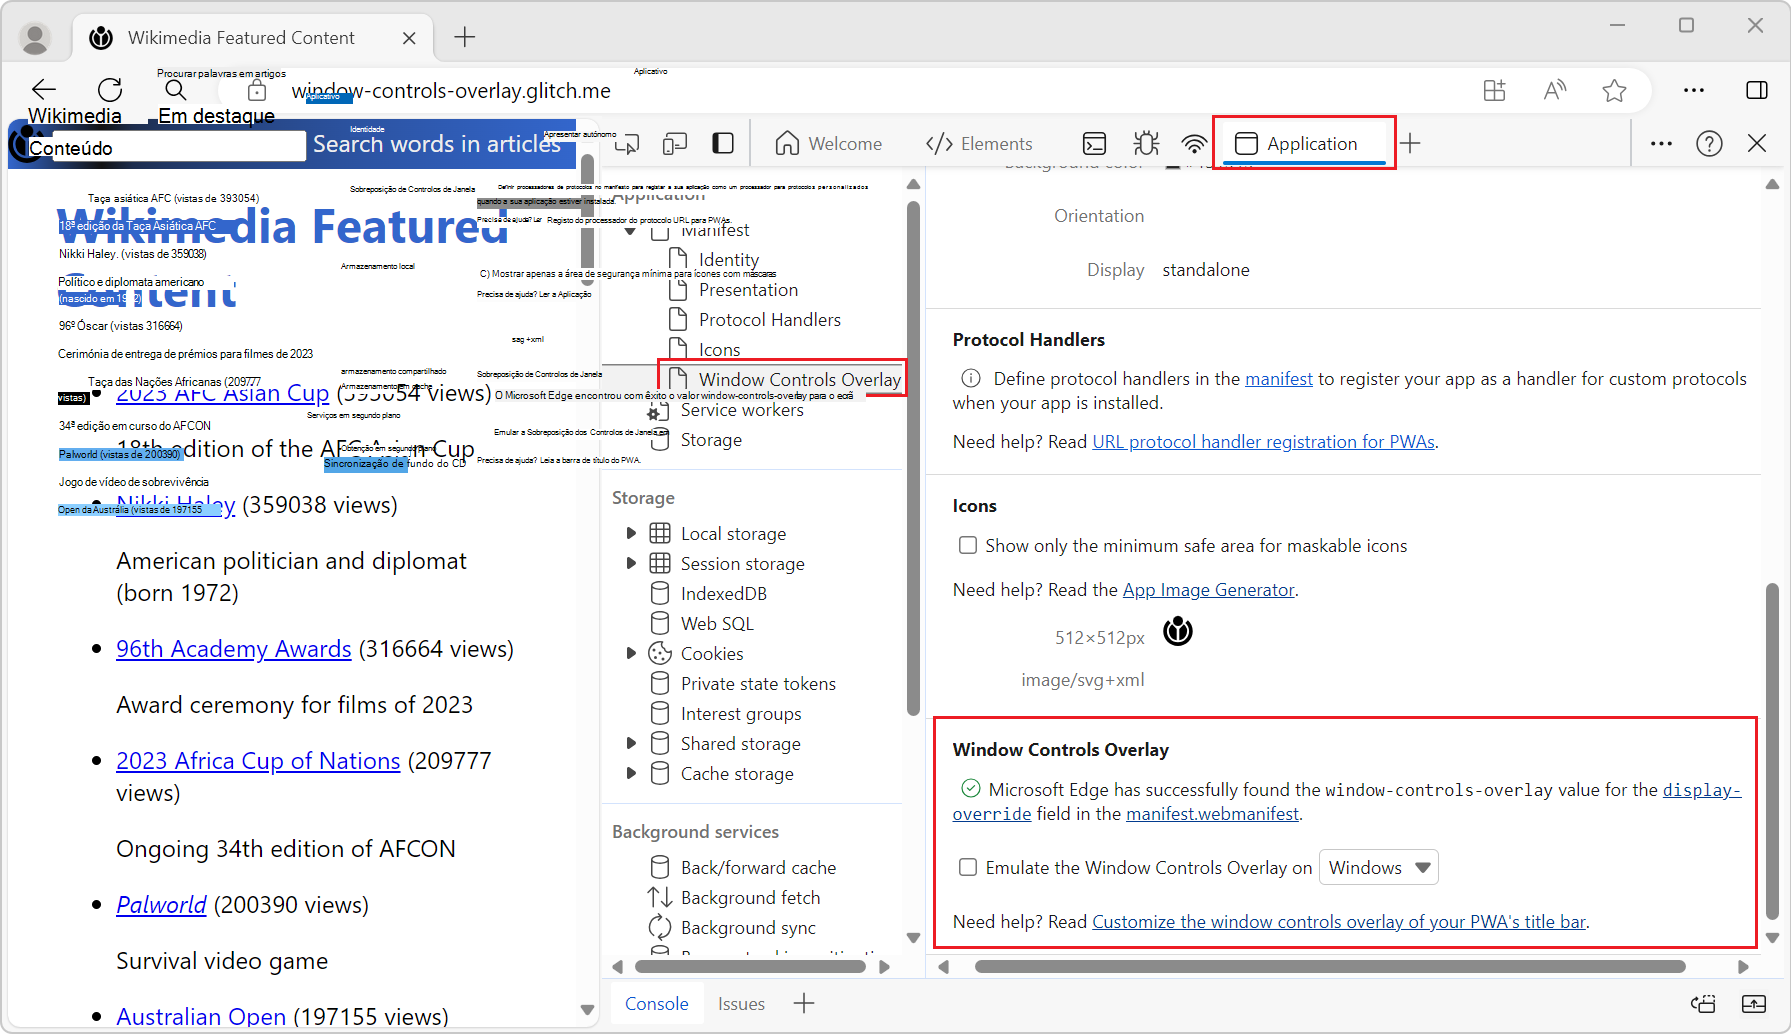Open URL protocol handler registration link
Image resolution: width=1791 pixels, height=1034 pixels.
tap(1263, 441)
